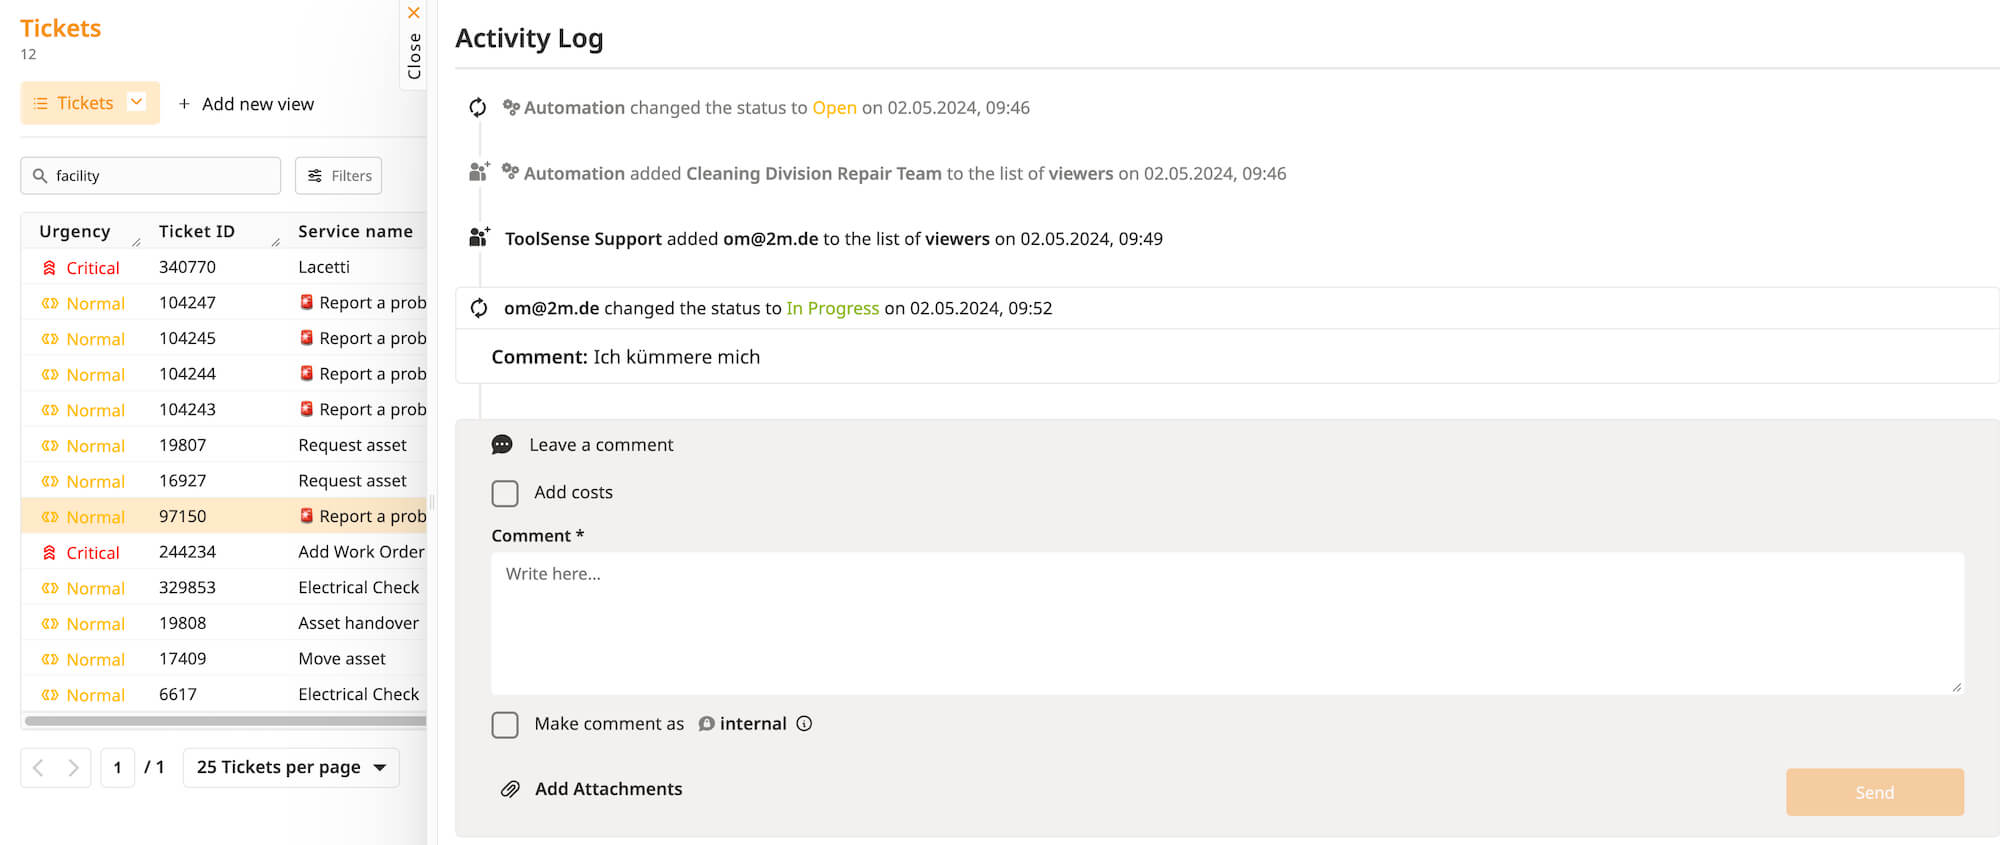2000x845 pixels.
Task: Click Add new view
Action: click(x=257, y=104)
